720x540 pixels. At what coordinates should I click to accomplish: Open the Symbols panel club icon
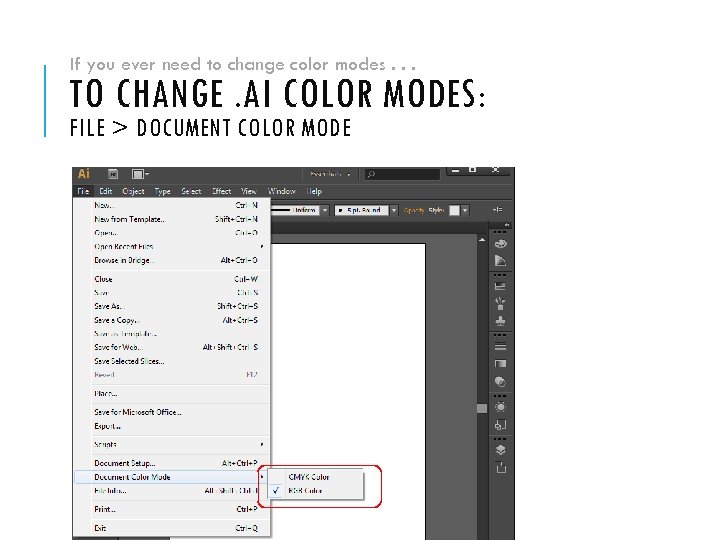click(x=500, y=321)
